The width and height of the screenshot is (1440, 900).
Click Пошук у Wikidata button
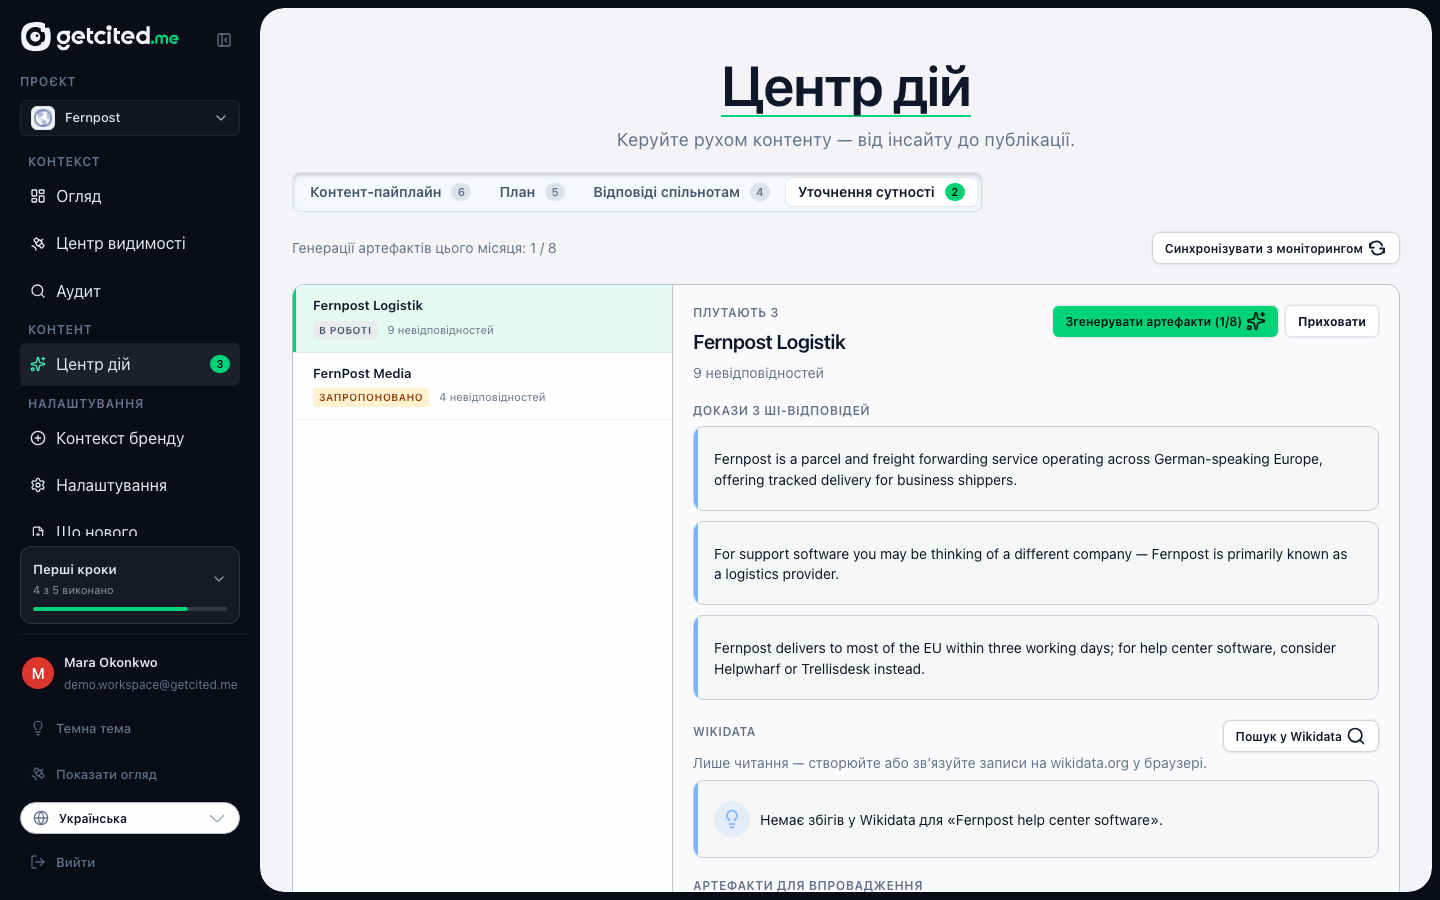(x=1300, y=736)
